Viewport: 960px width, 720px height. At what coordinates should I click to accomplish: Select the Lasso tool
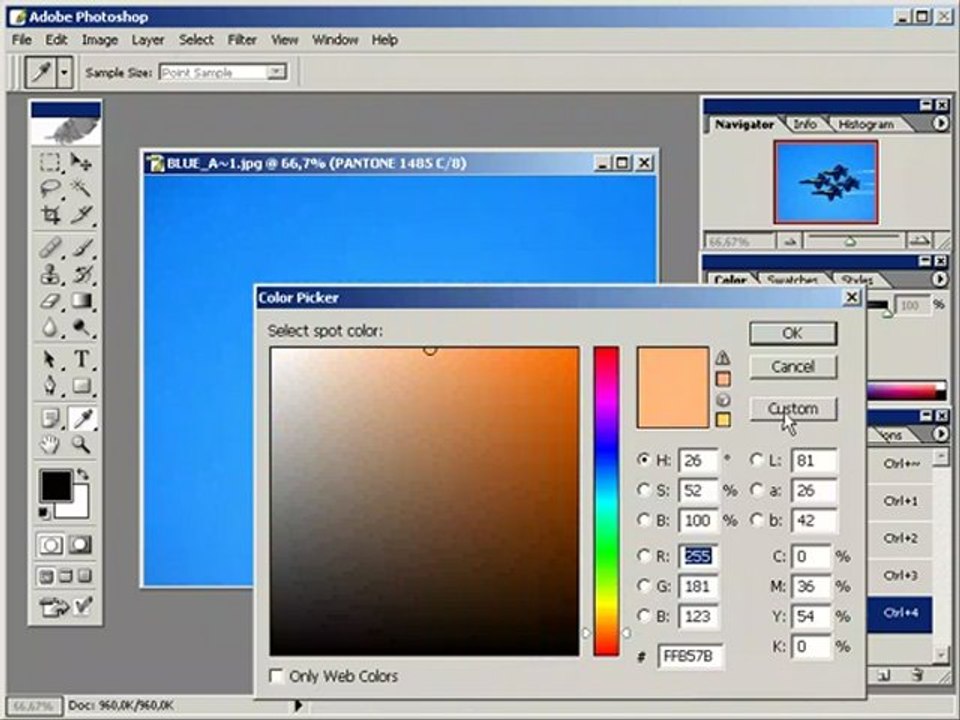click(50, 188)
